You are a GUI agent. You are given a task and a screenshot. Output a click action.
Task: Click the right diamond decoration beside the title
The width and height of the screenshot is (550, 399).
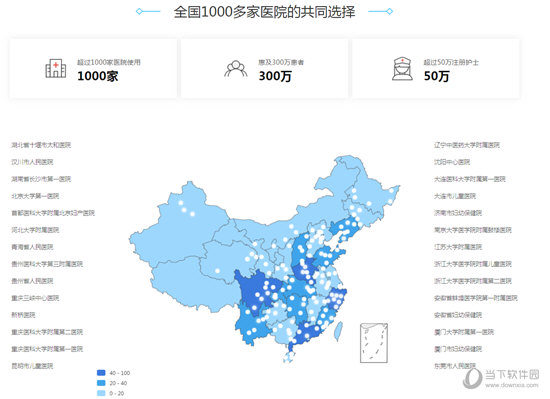(390, 12)
